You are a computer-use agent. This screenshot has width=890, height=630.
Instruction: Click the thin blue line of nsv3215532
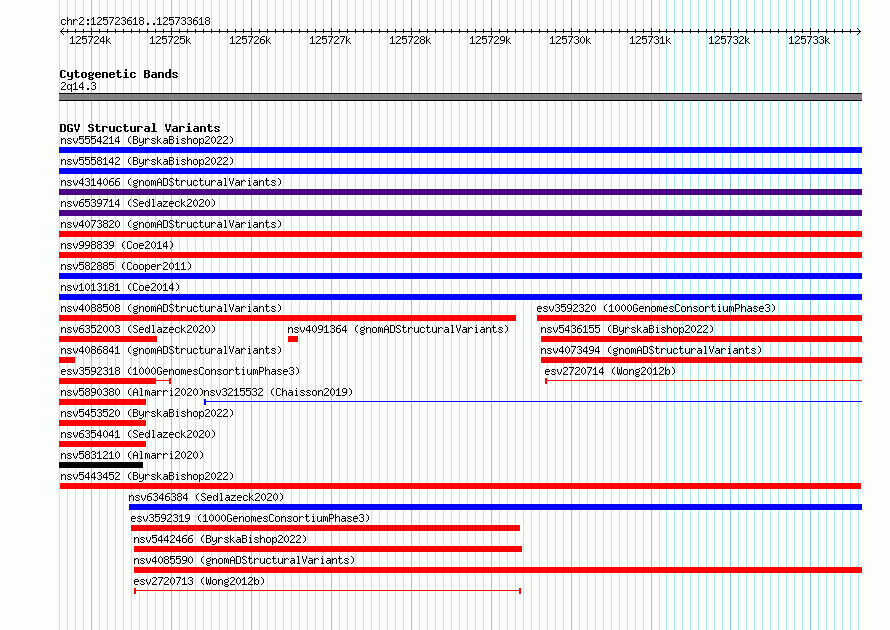tap(533, 402)
